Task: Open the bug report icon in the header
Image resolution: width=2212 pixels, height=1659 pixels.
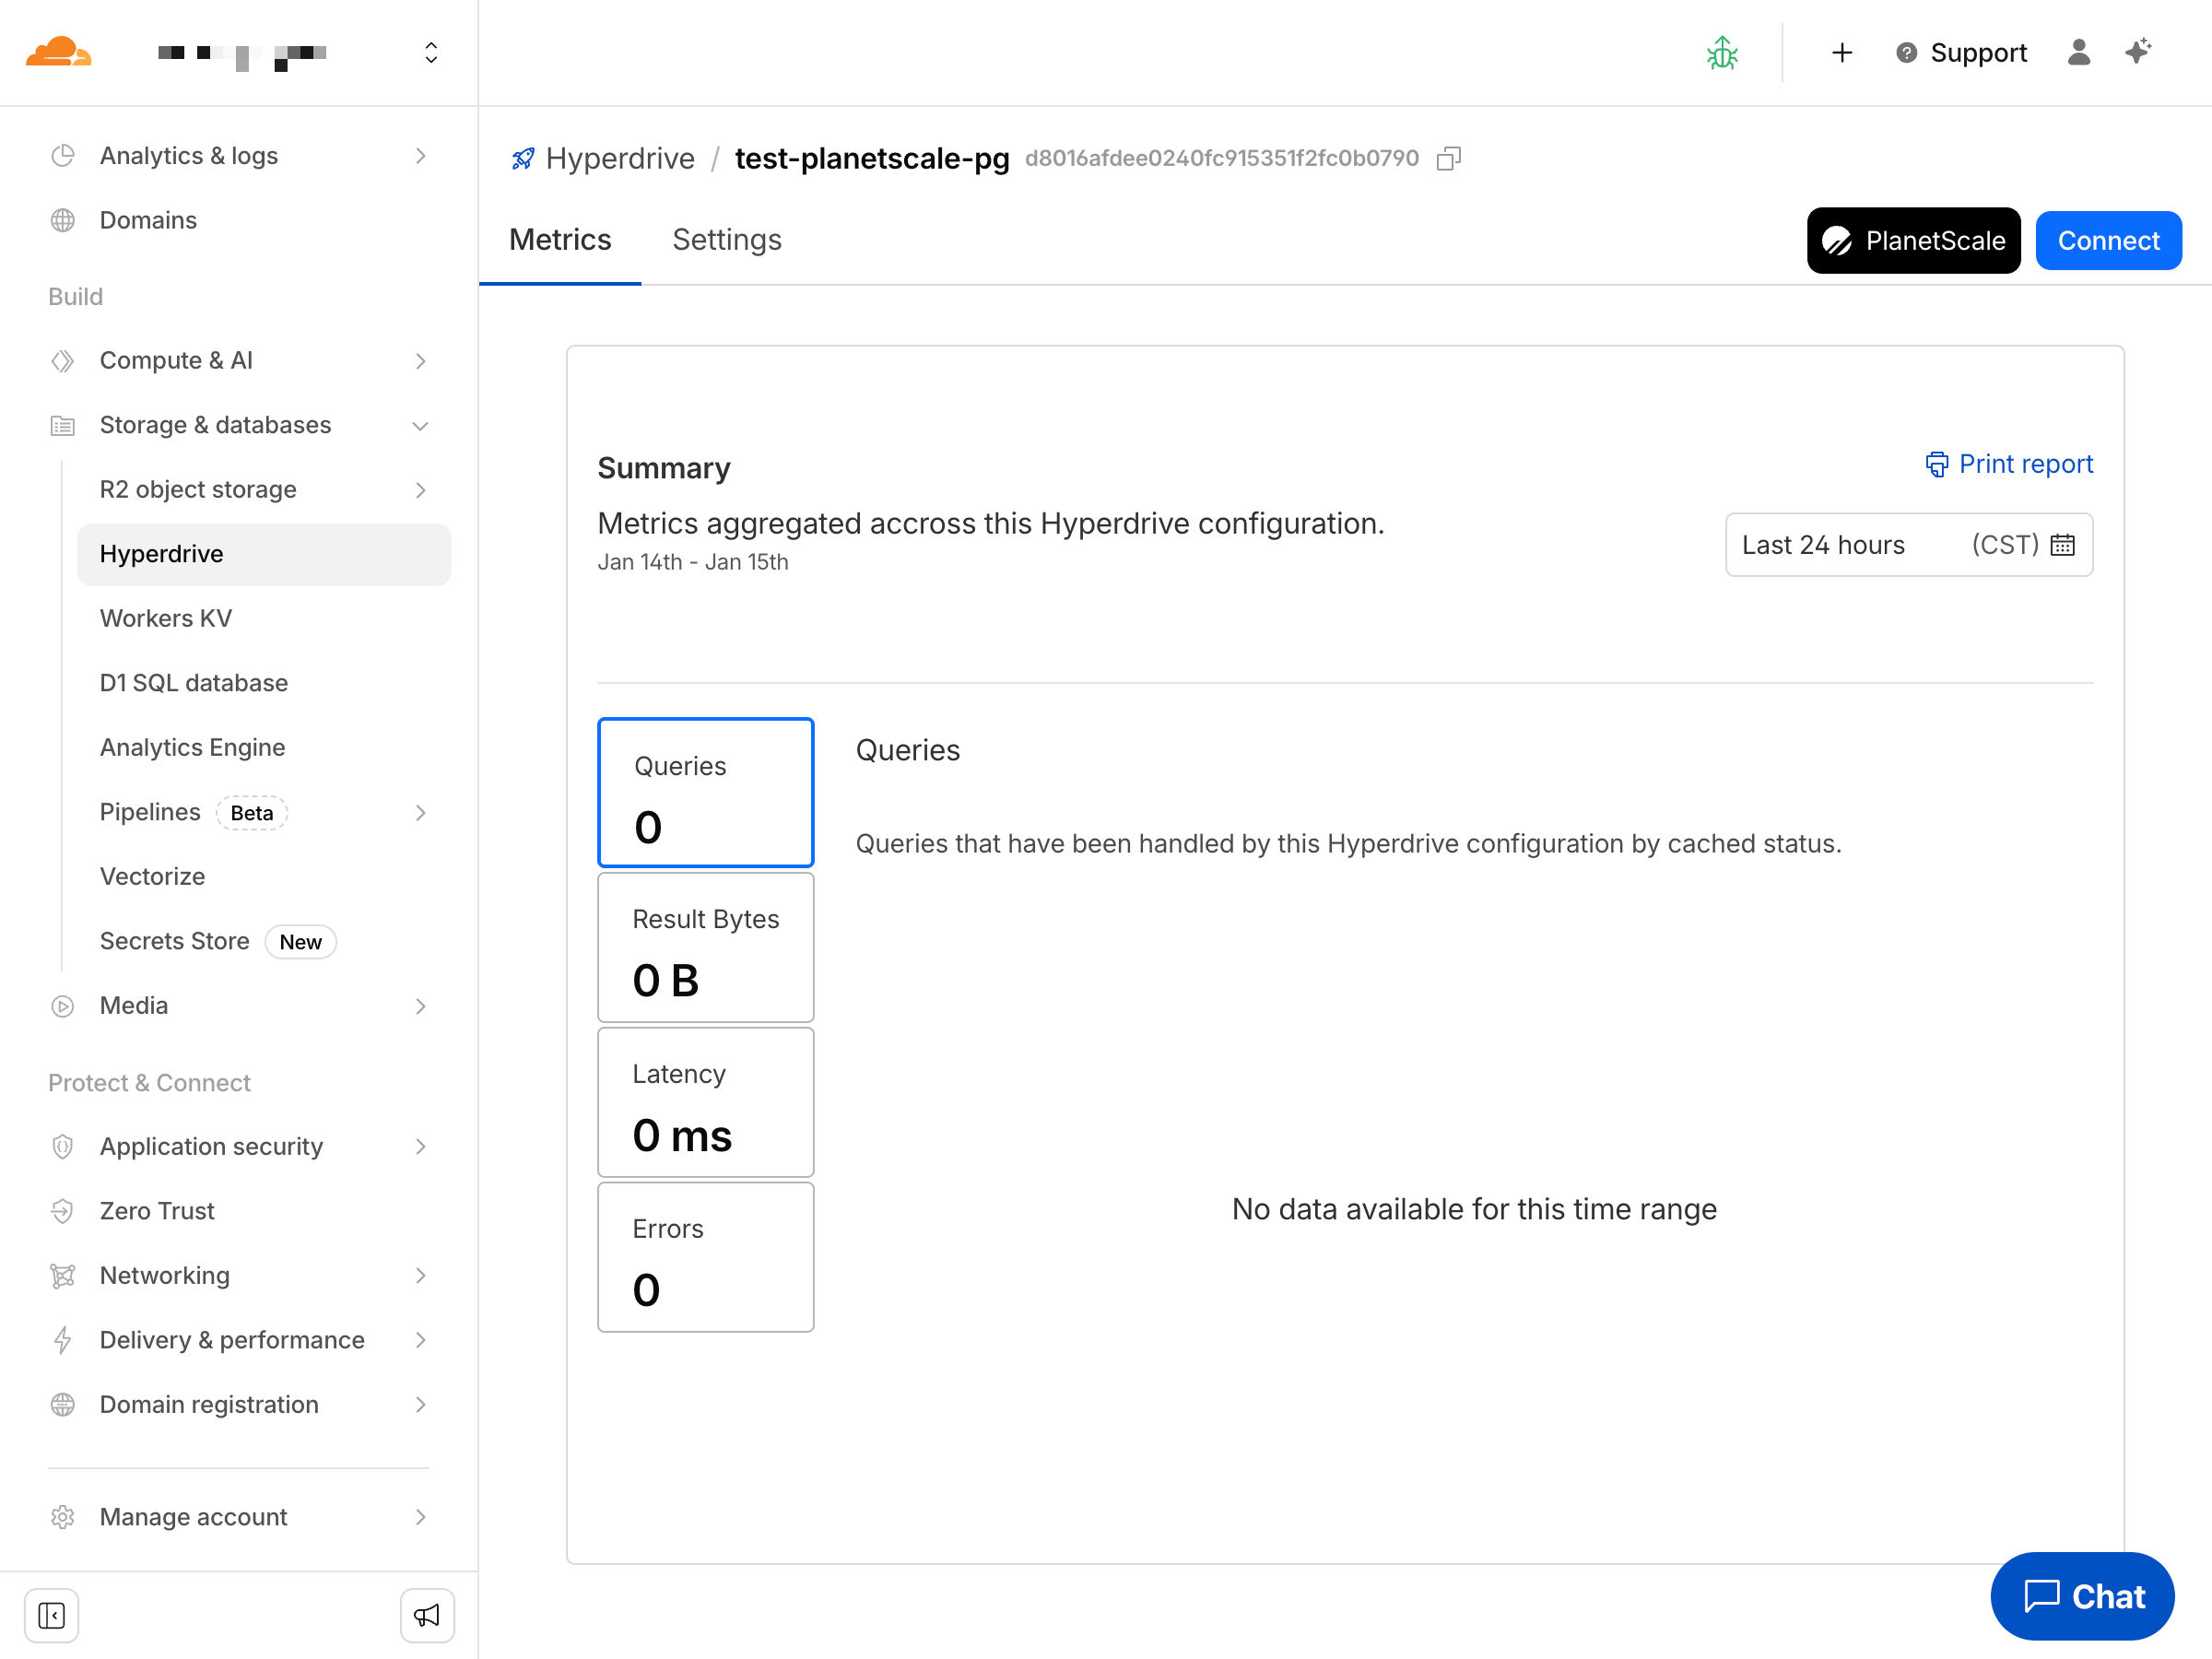Action: click(1721, 53)
